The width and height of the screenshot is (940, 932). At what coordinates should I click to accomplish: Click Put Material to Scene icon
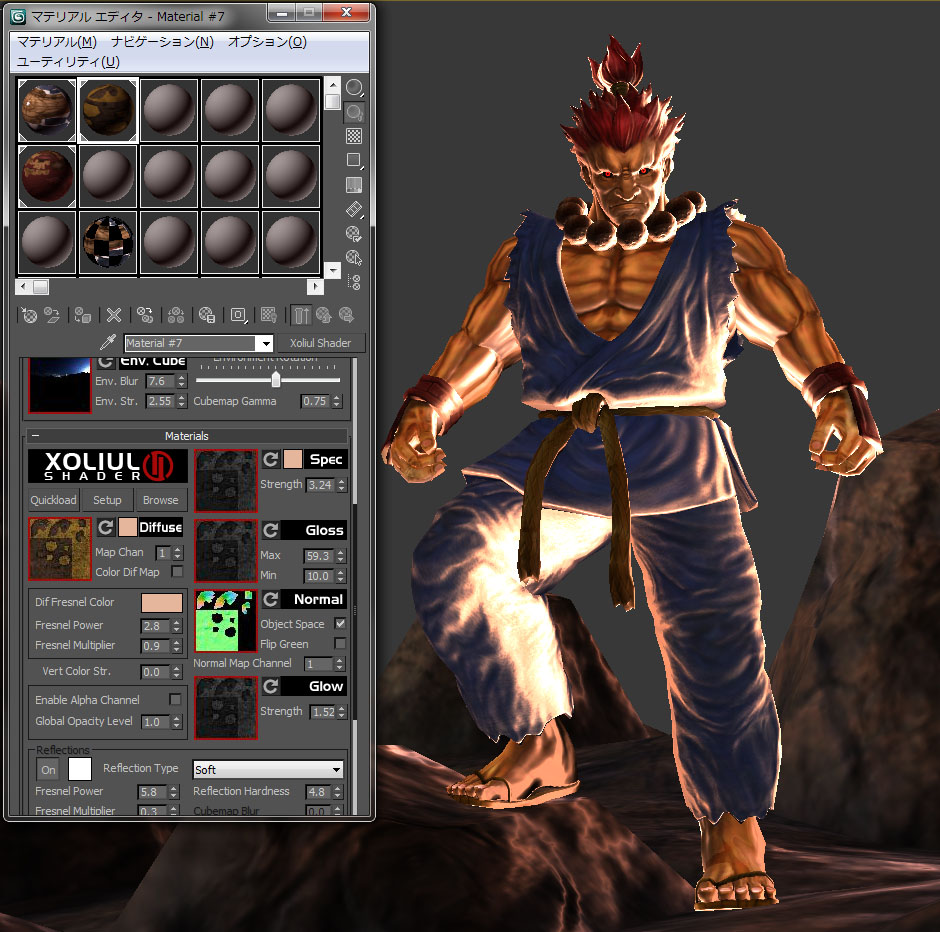(52, 315)
